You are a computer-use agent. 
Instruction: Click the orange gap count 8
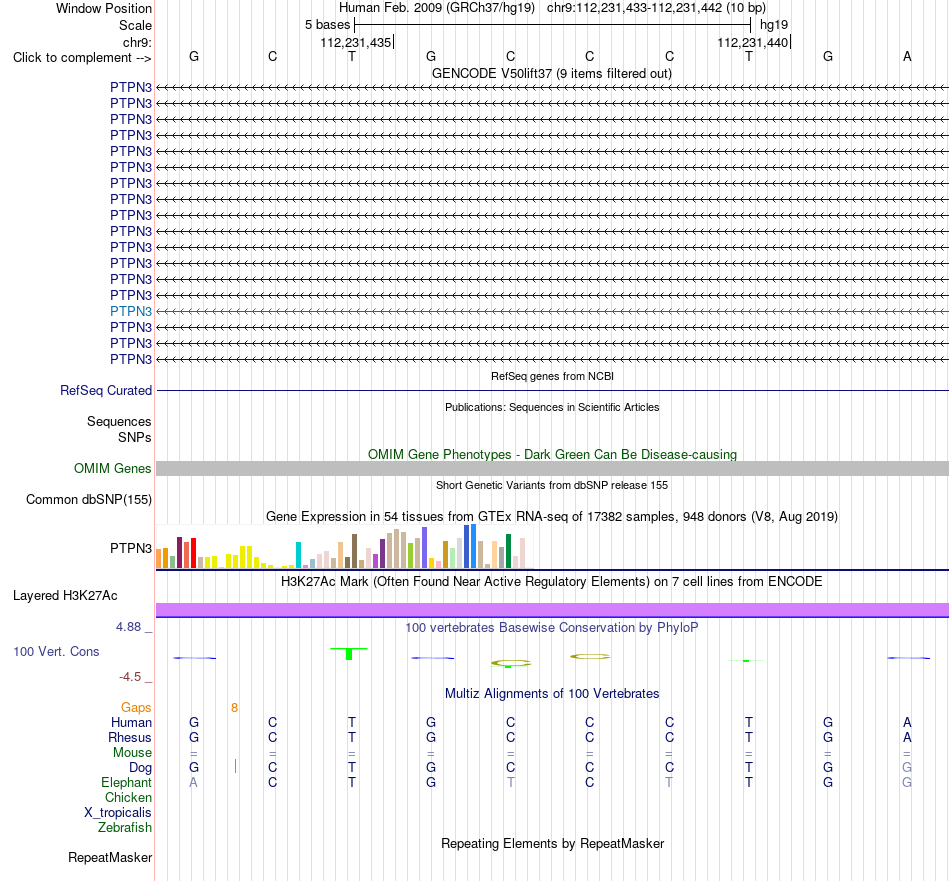(234, 708)
